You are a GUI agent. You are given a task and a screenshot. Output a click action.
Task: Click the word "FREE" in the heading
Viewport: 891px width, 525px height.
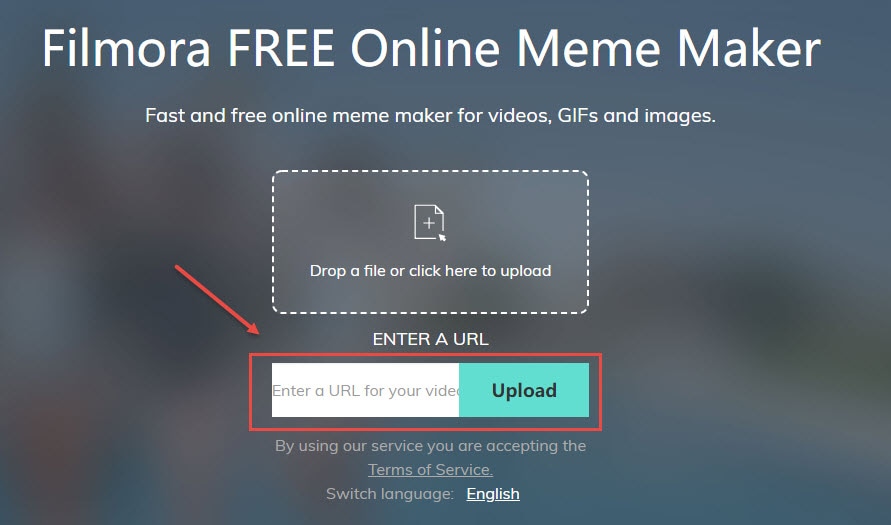[x=281, y=48]
